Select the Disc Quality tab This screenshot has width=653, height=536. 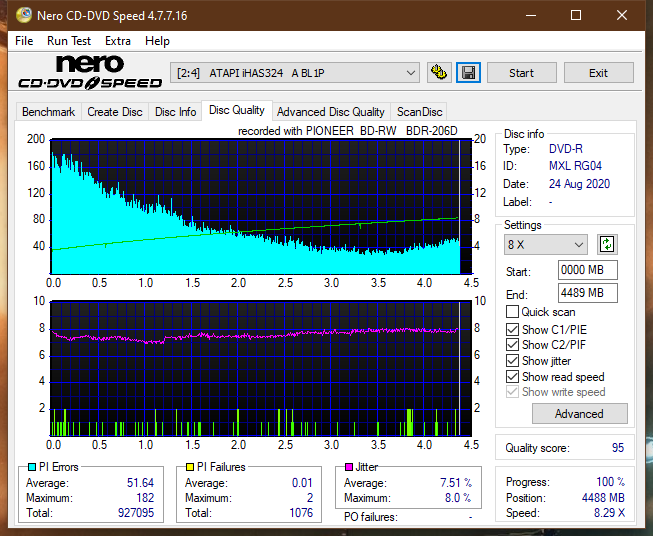237,110
